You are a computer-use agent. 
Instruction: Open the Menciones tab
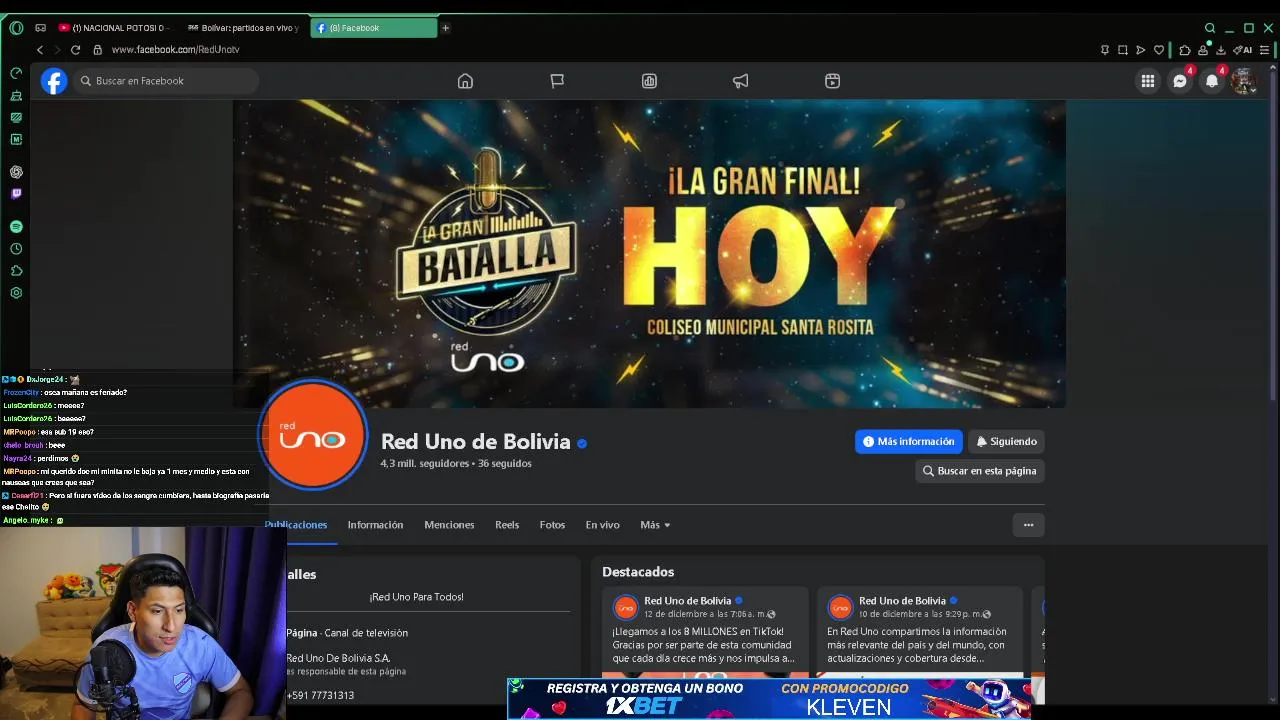click(449, 525)
